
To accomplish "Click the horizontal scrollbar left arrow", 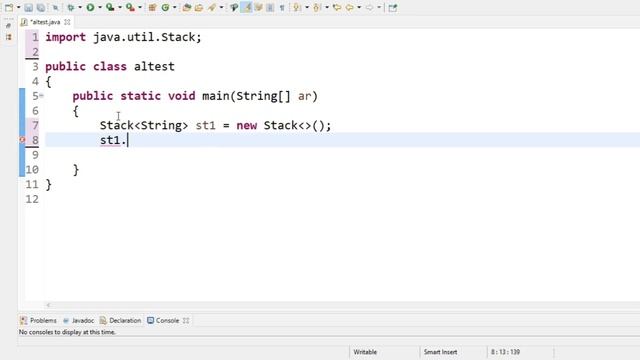I will [x=48, y=305].
